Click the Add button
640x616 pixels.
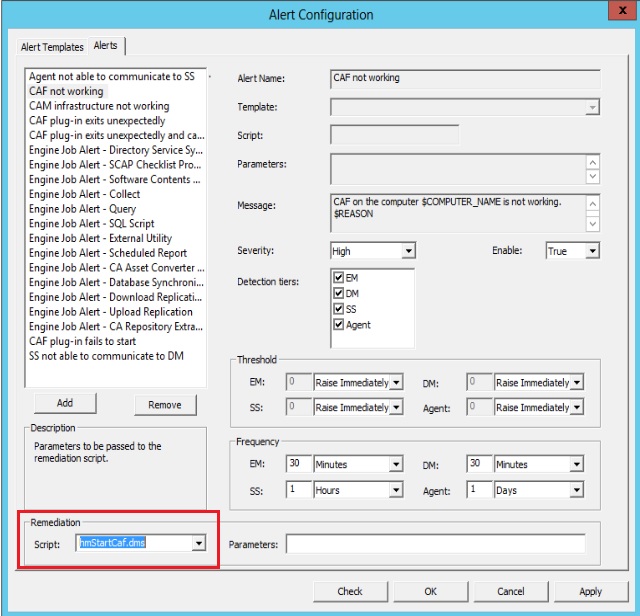pyautogui.click(x=64, y=404)
